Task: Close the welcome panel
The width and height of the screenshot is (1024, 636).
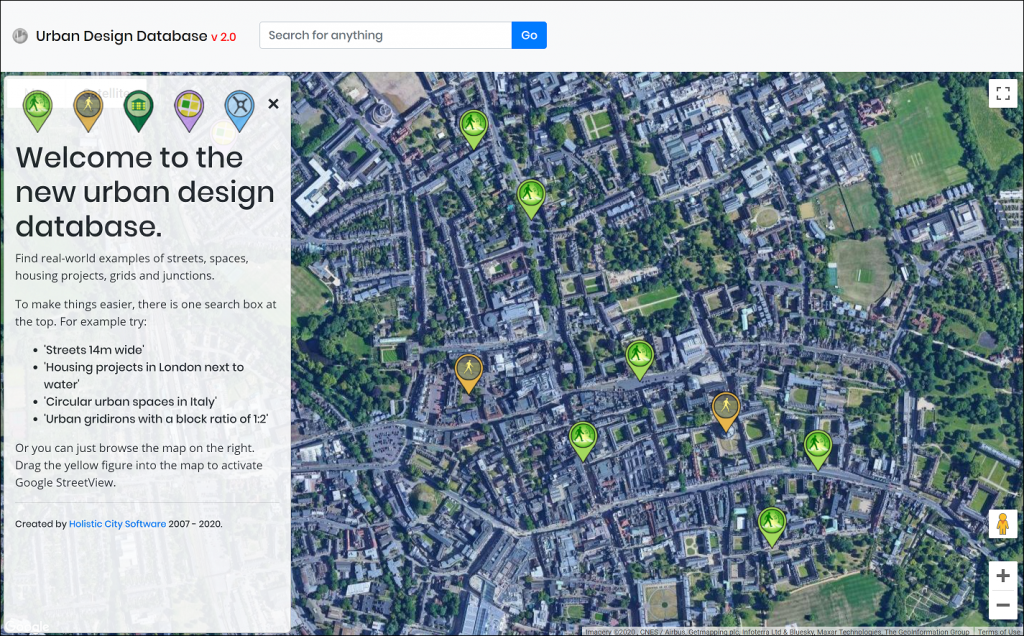Action: [273, 103]
